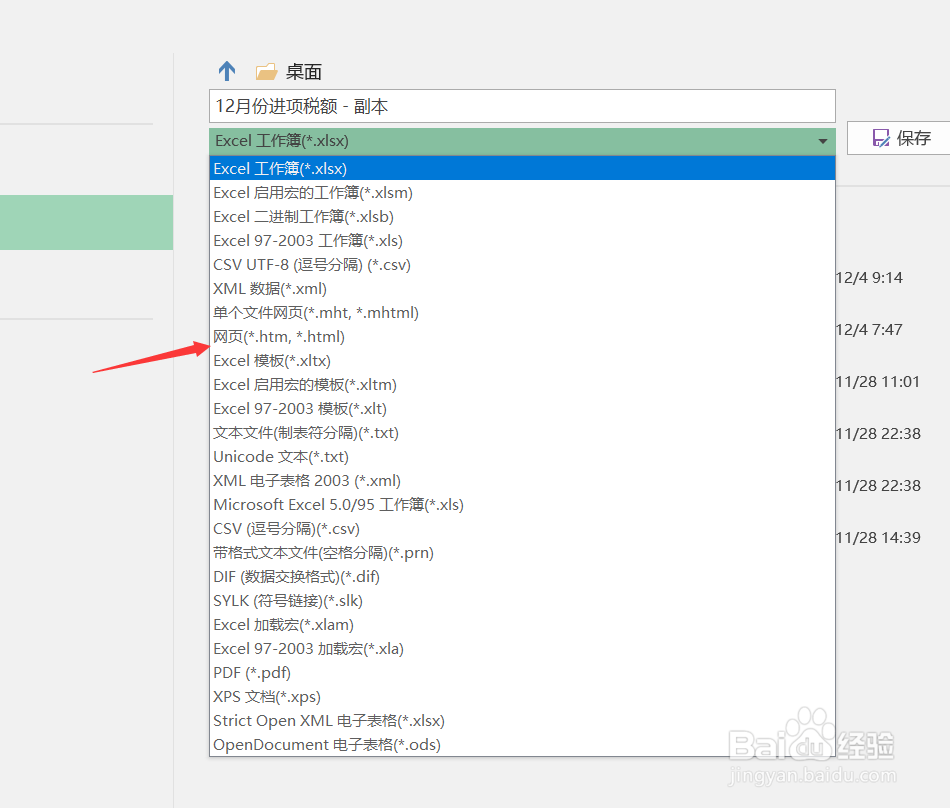This screenshot has width=950, height=808.
Task: Click the 11/28 11:01 file timestamp
Action: click(877, 382)
